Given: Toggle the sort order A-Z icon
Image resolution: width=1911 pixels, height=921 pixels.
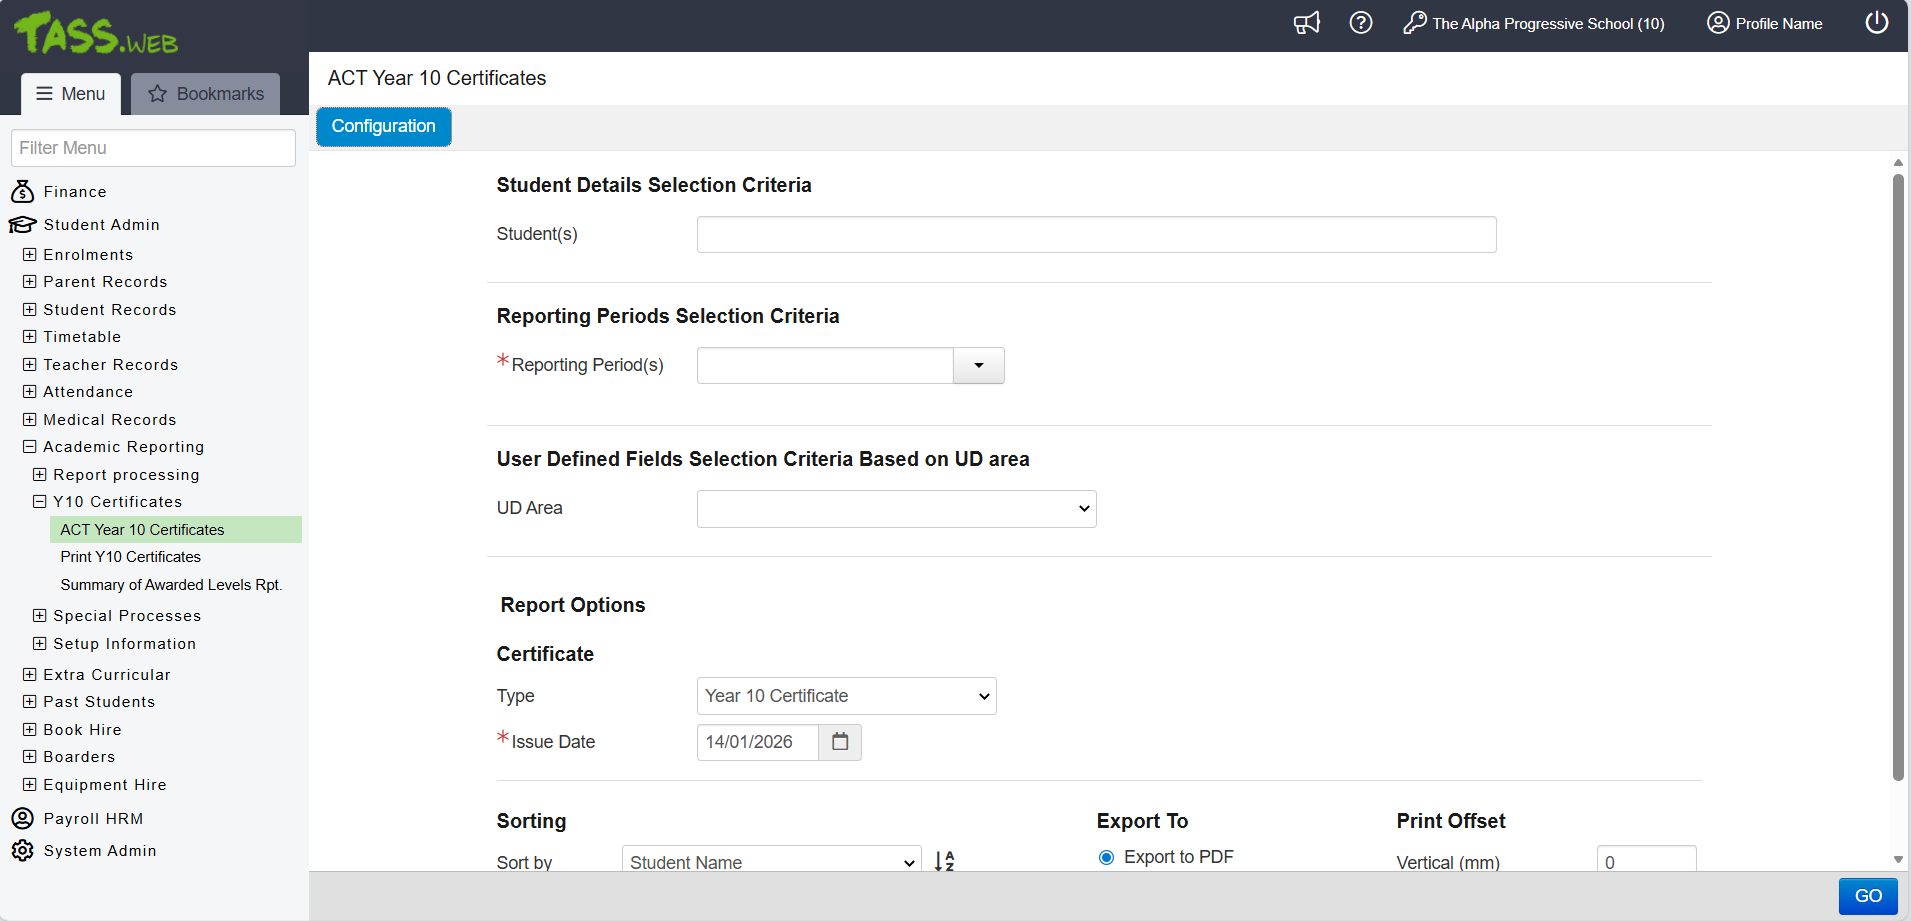Looking at the screenshot, I should tap(944, 861).
